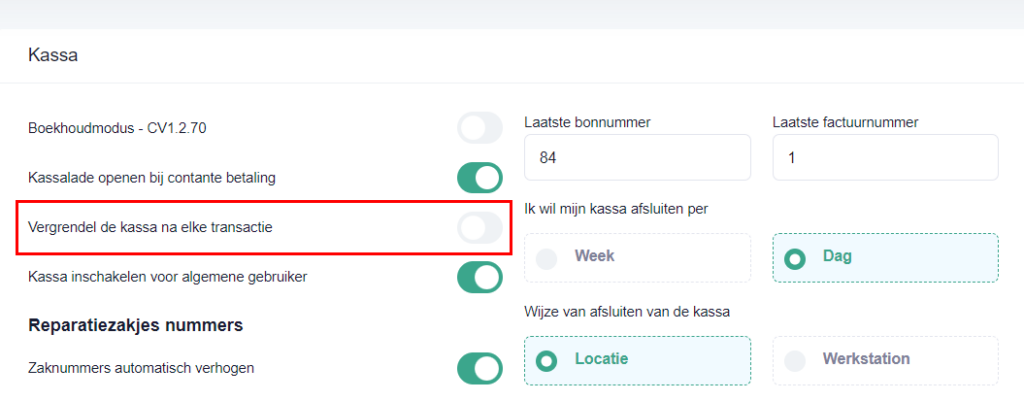
Task: Choose Locatie as closing method
Action: (x=637, y=361)
